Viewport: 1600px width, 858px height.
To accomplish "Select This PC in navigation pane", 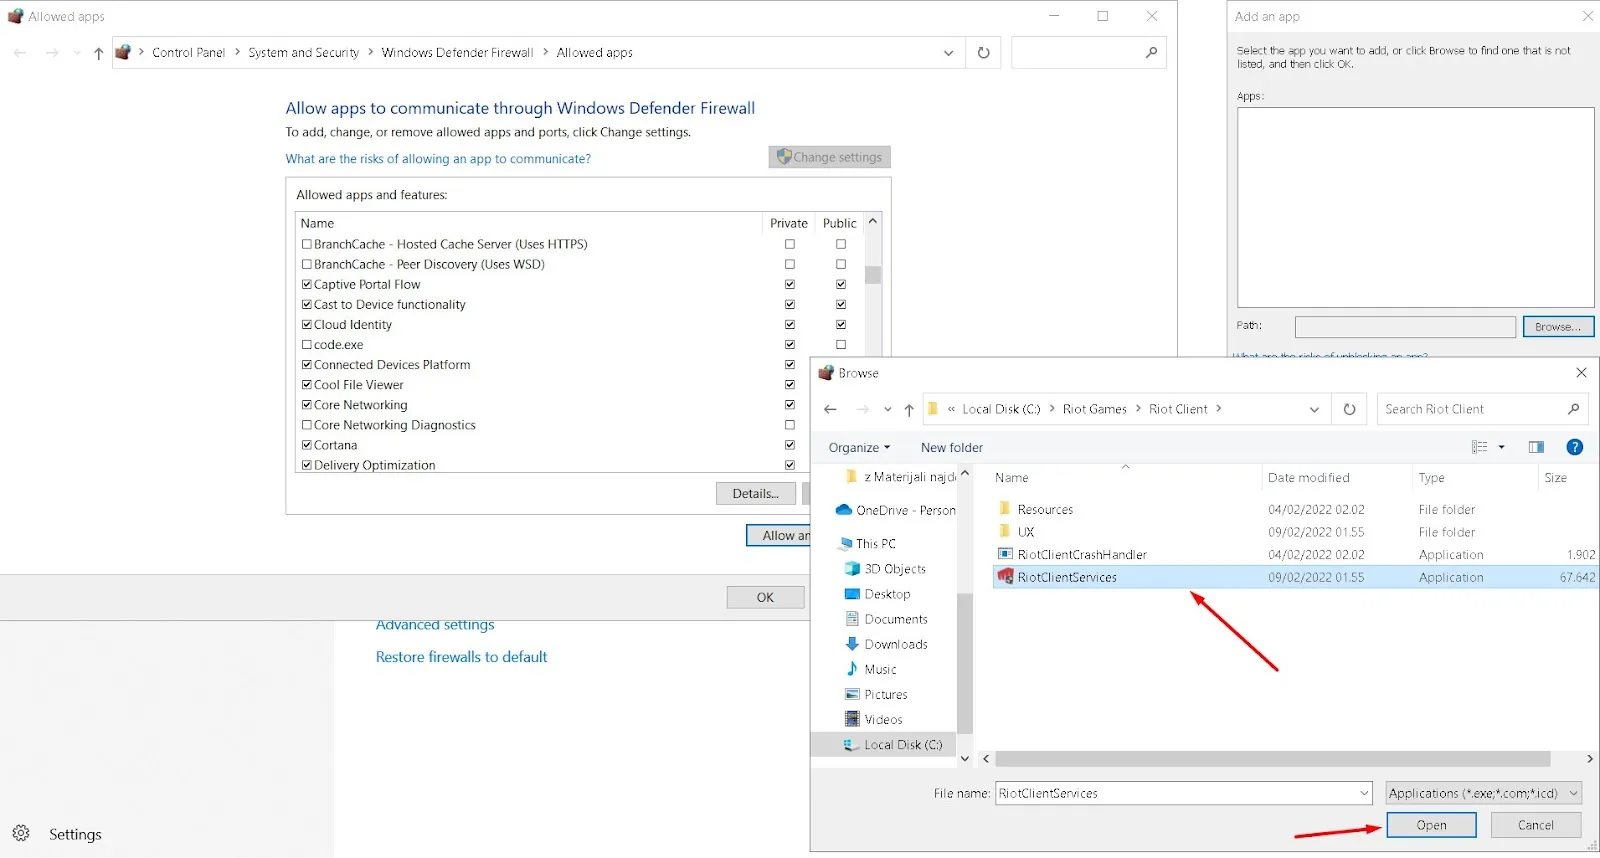I will tap(867, 543).
